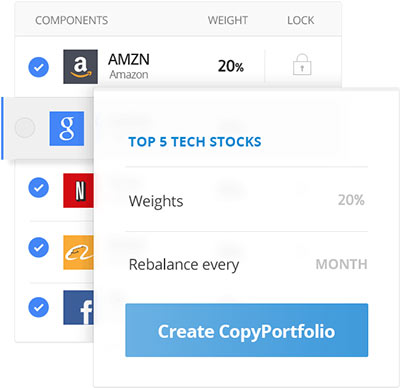This screenshot has height=388, width=400.
Task: Select the Netflix logo icon
Action: (x=79, y=190)
